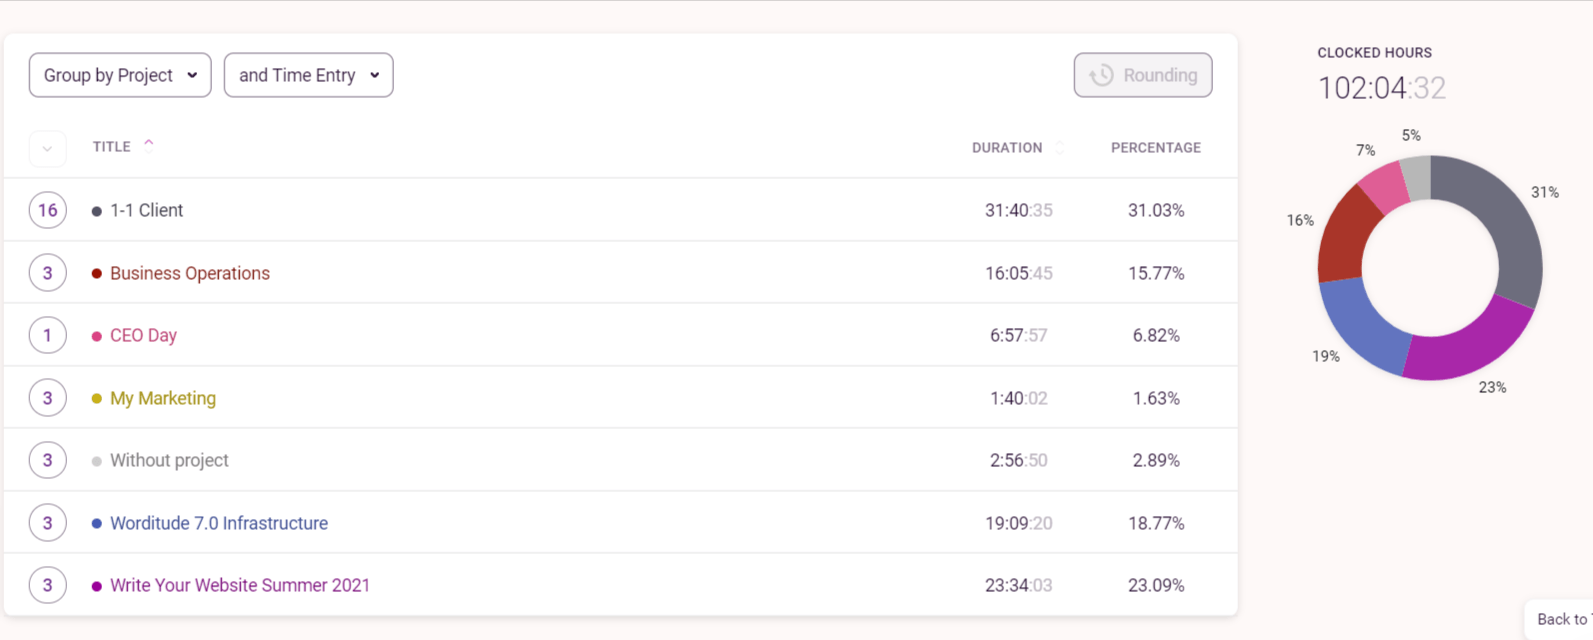The width and height of the screenshot is (1593, 640).
Task: Expand the 3 Business Operations entries
Action: (47, 273)
